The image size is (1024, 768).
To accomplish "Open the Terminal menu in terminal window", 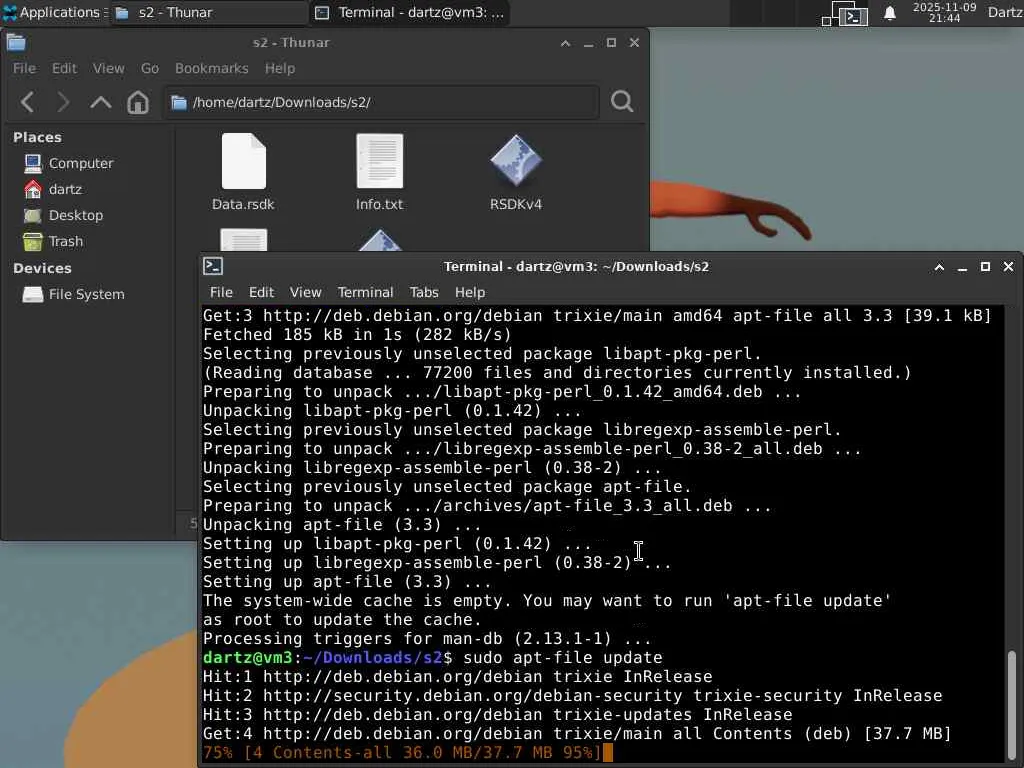I will [365, 292].
